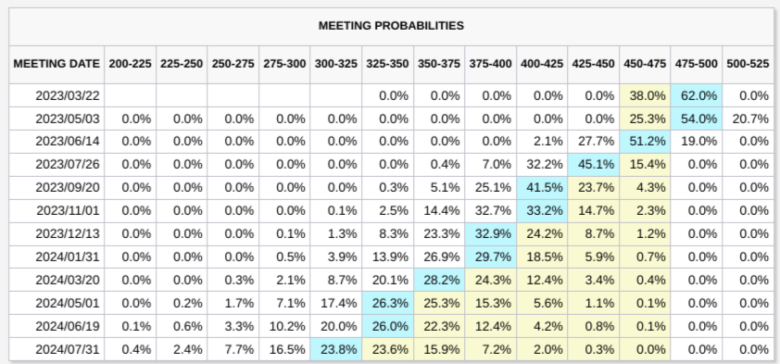Select the 28.2% cell for 2024/03/20
The height and width of the screenshot is (364, 780).
point(439,280)
